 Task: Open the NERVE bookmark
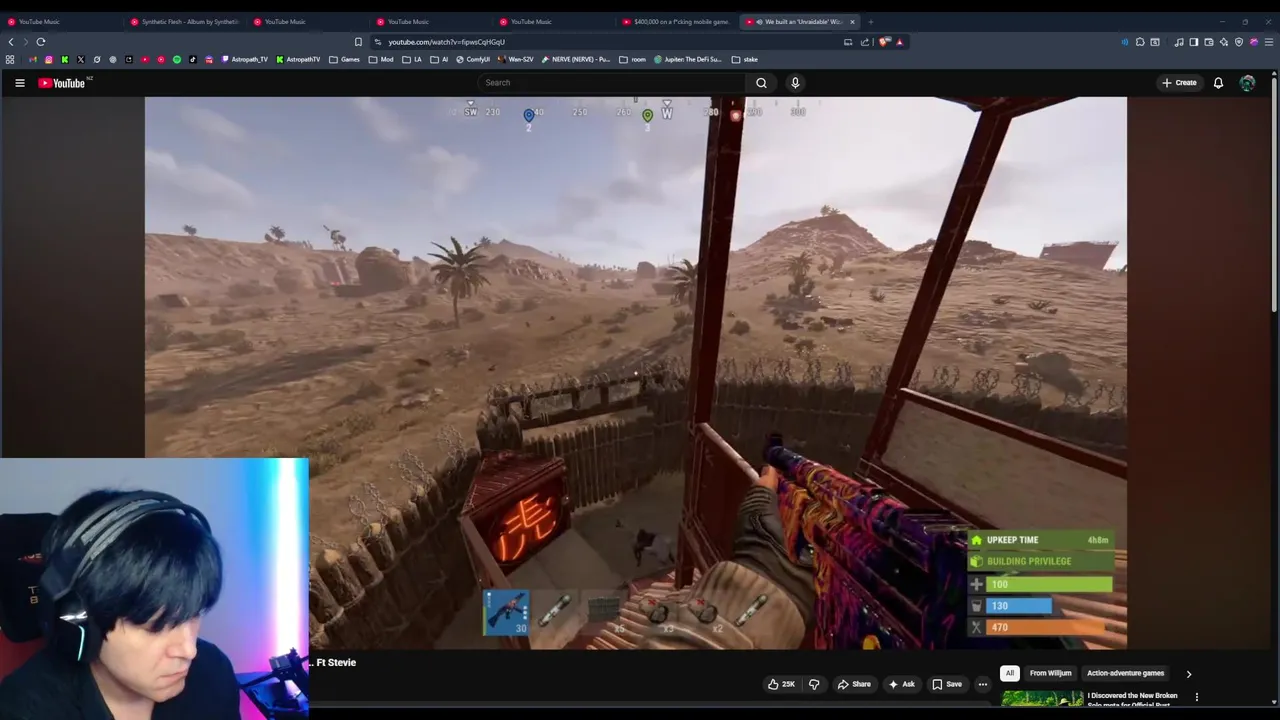(575, 59)
